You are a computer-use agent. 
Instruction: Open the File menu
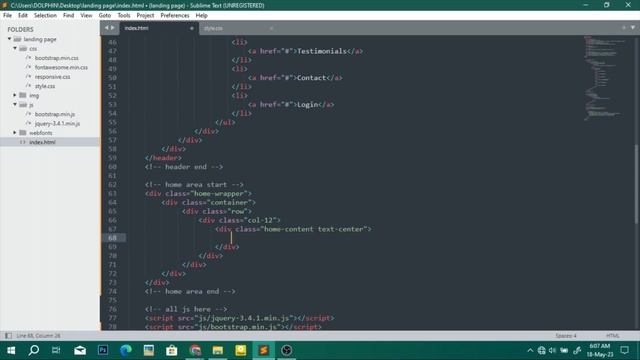click(x=7, y=16)
